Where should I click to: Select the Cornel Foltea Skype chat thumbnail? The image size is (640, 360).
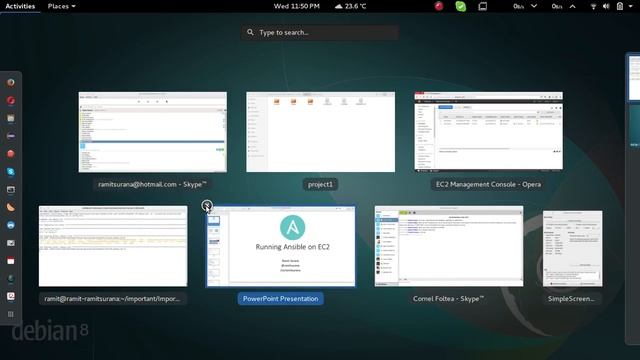(449, 246)
